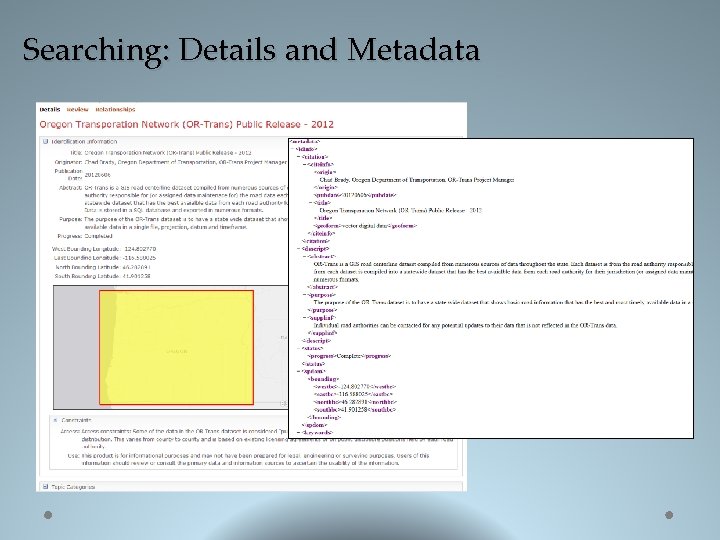Screen dimensions: 720x540
Task: Click the metadata root XML tag
Action: pyautogui.click(x=305, y=141)
